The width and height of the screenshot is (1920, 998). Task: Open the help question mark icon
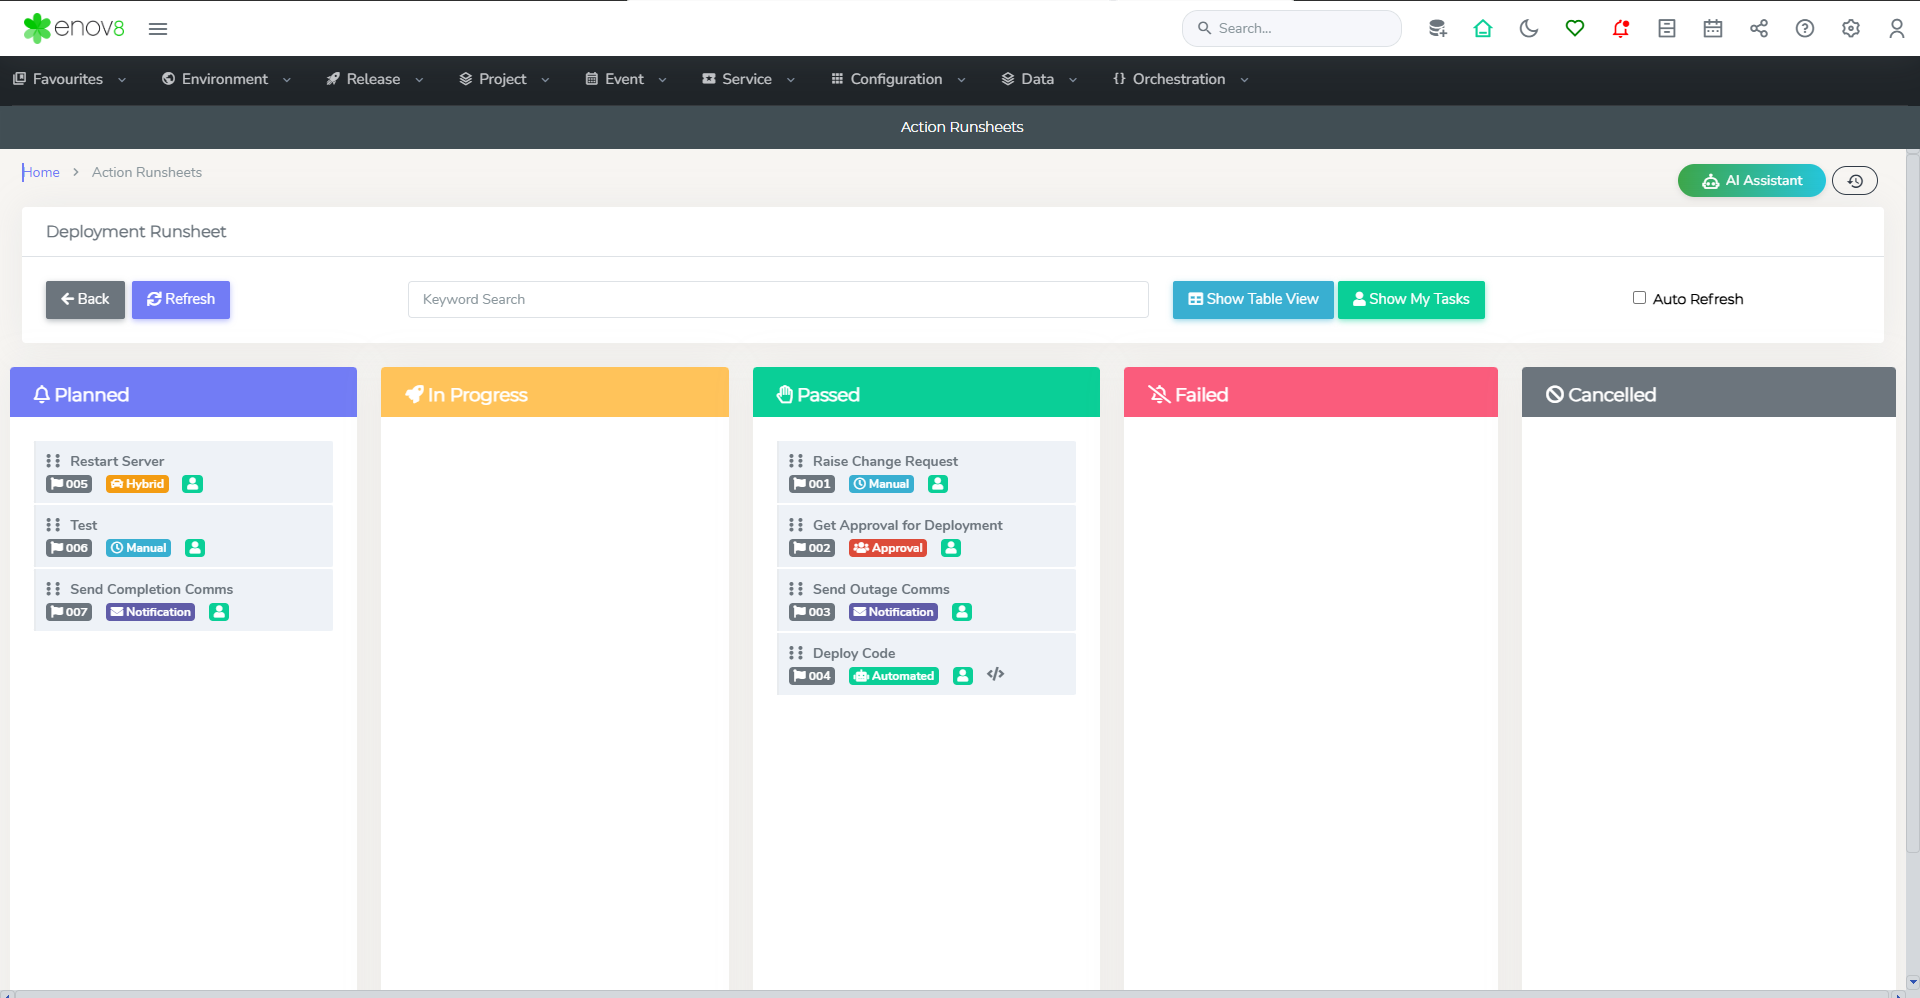1804,28
